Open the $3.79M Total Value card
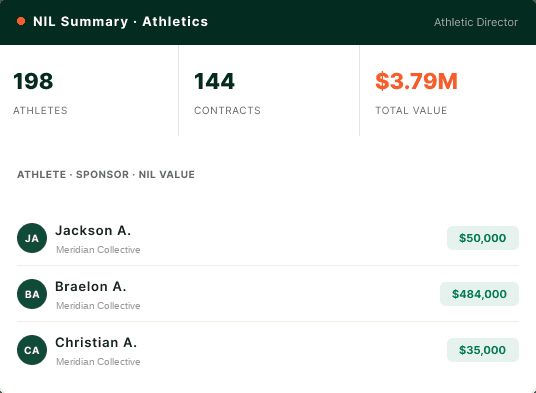The image size is (536, 393). 448,91
